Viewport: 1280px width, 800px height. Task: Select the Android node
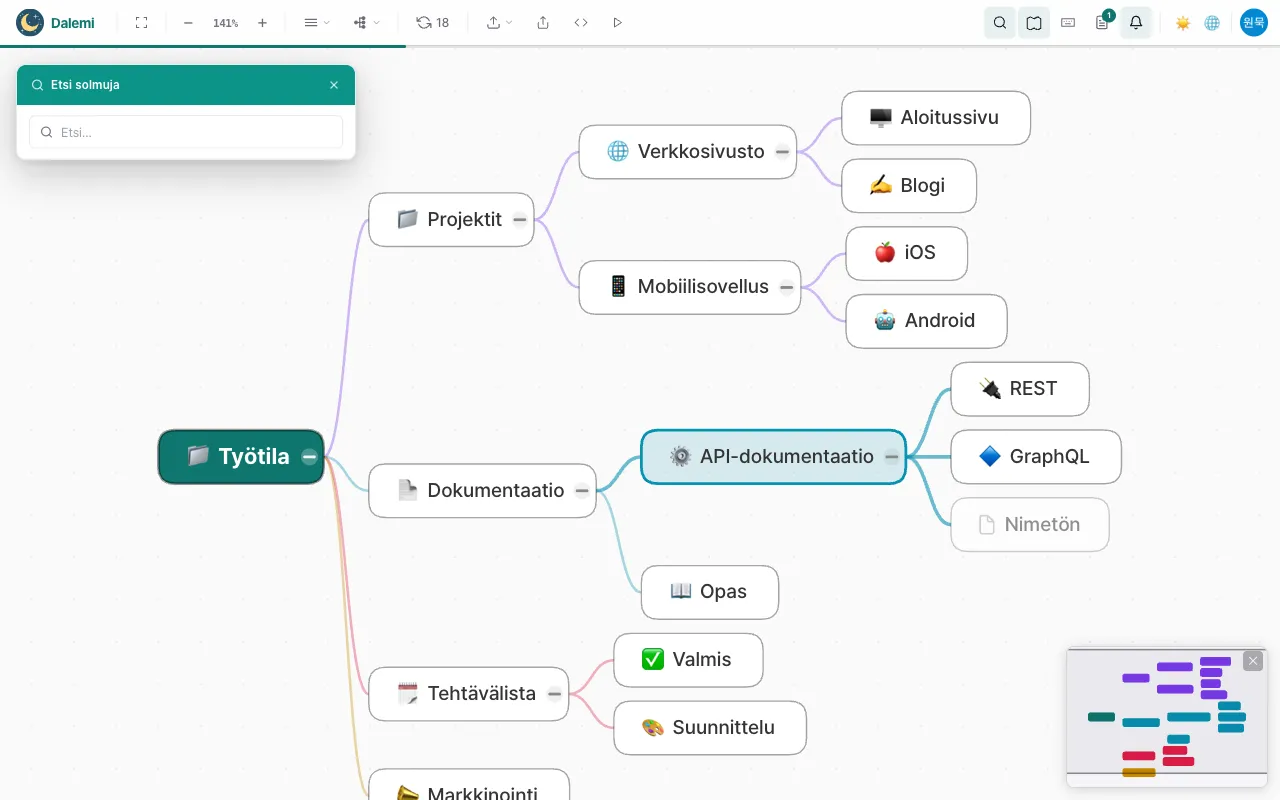[926, 321]
